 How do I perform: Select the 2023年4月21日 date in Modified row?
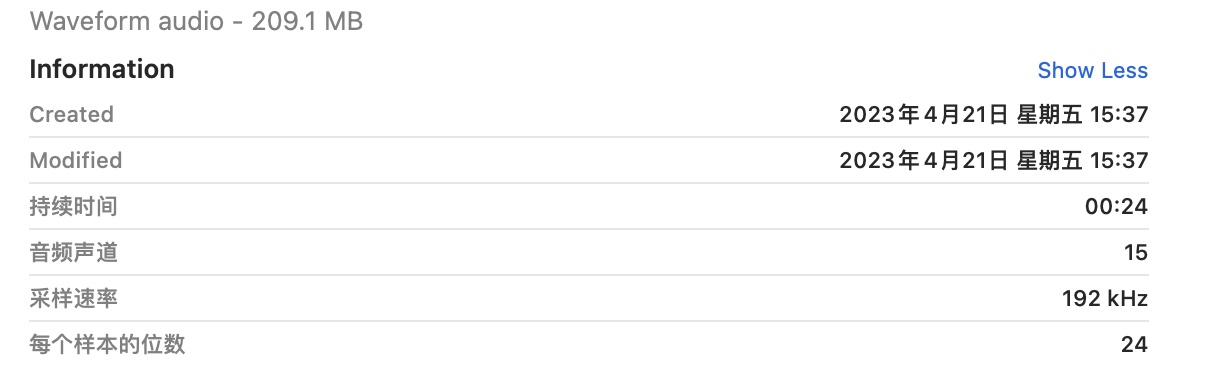point(924,160)
